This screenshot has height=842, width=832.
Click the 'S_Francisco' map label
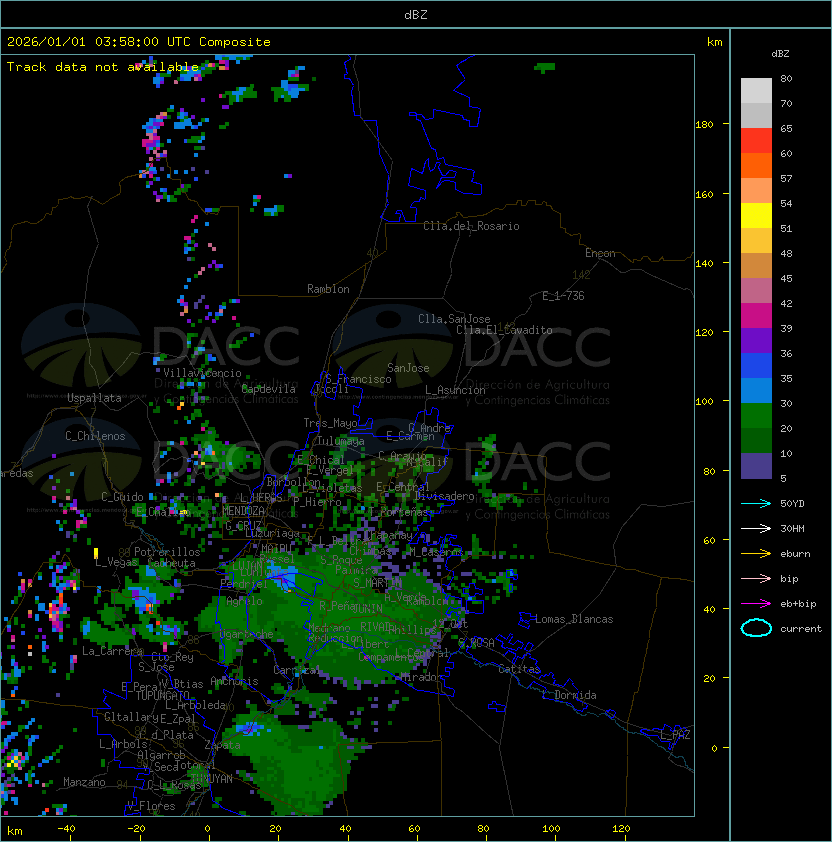coord(358,379)
